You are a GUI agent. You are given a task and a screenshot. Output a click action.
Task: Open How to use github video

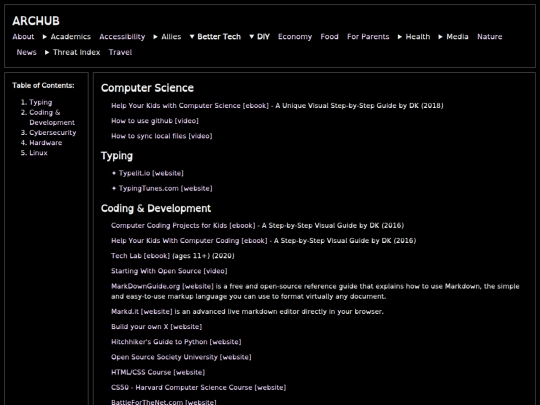point(155,121)
